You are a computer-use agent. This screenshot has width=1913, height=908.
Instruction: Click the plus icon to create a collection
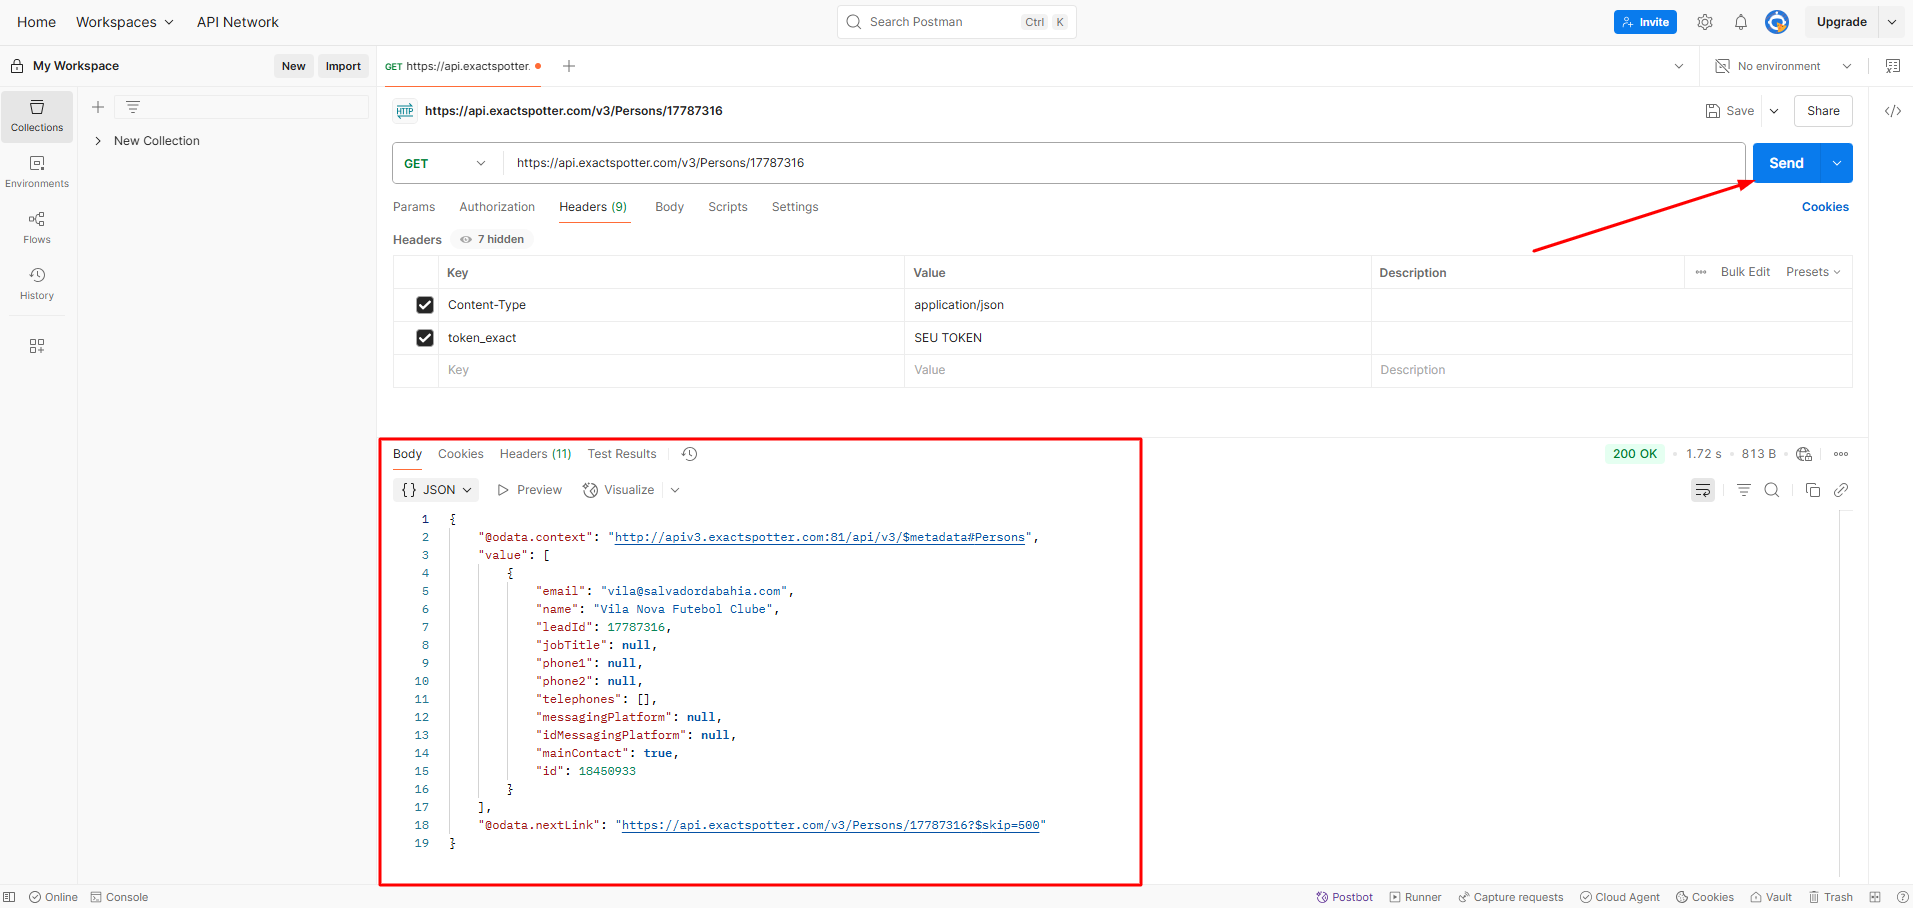[x=98, y=107]
